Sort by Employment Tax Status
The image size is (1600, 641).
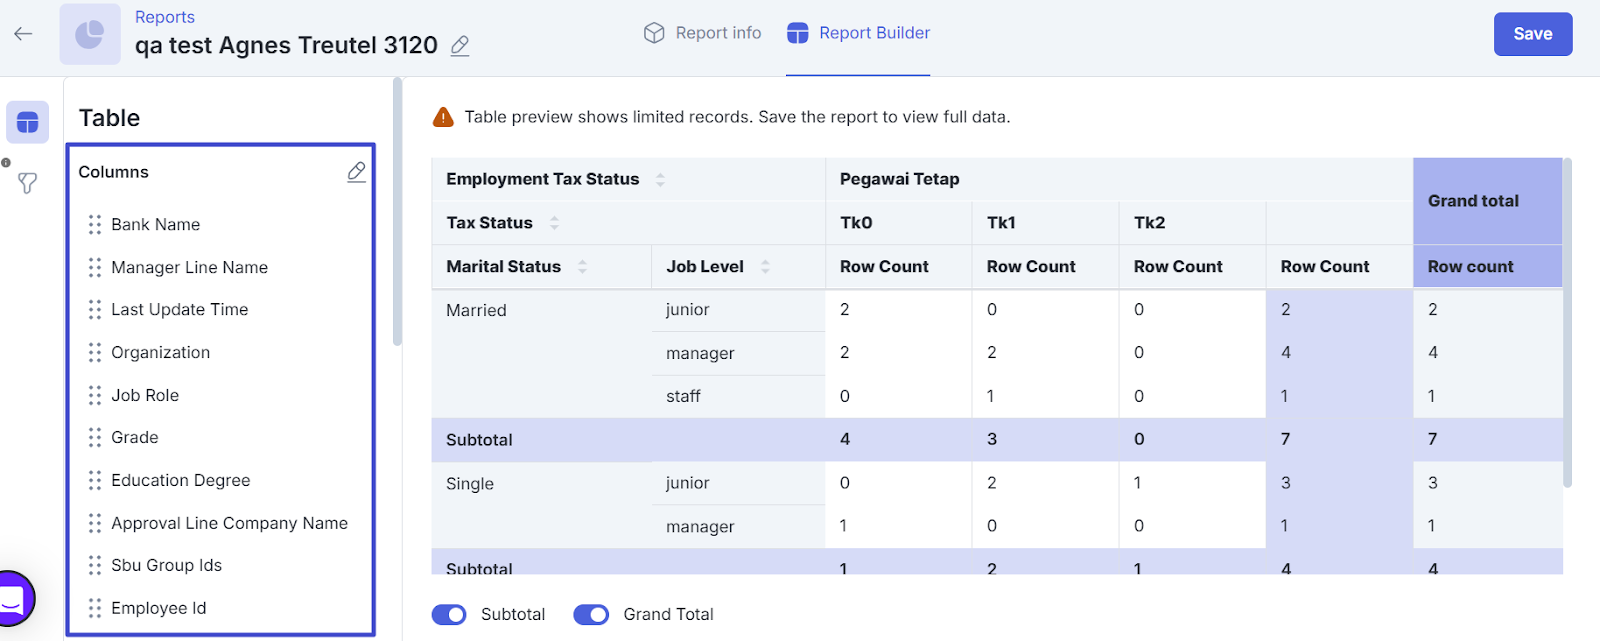660,180
